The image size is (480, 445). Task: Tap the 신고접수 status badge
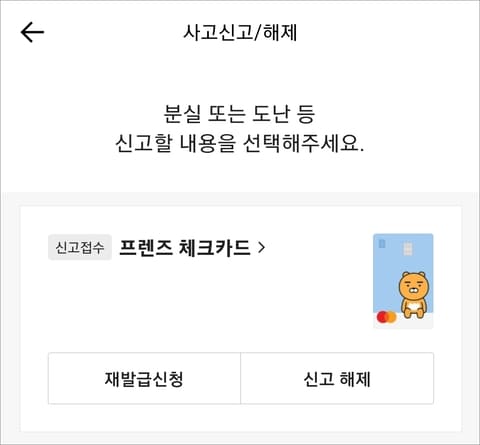pos(80,247)
